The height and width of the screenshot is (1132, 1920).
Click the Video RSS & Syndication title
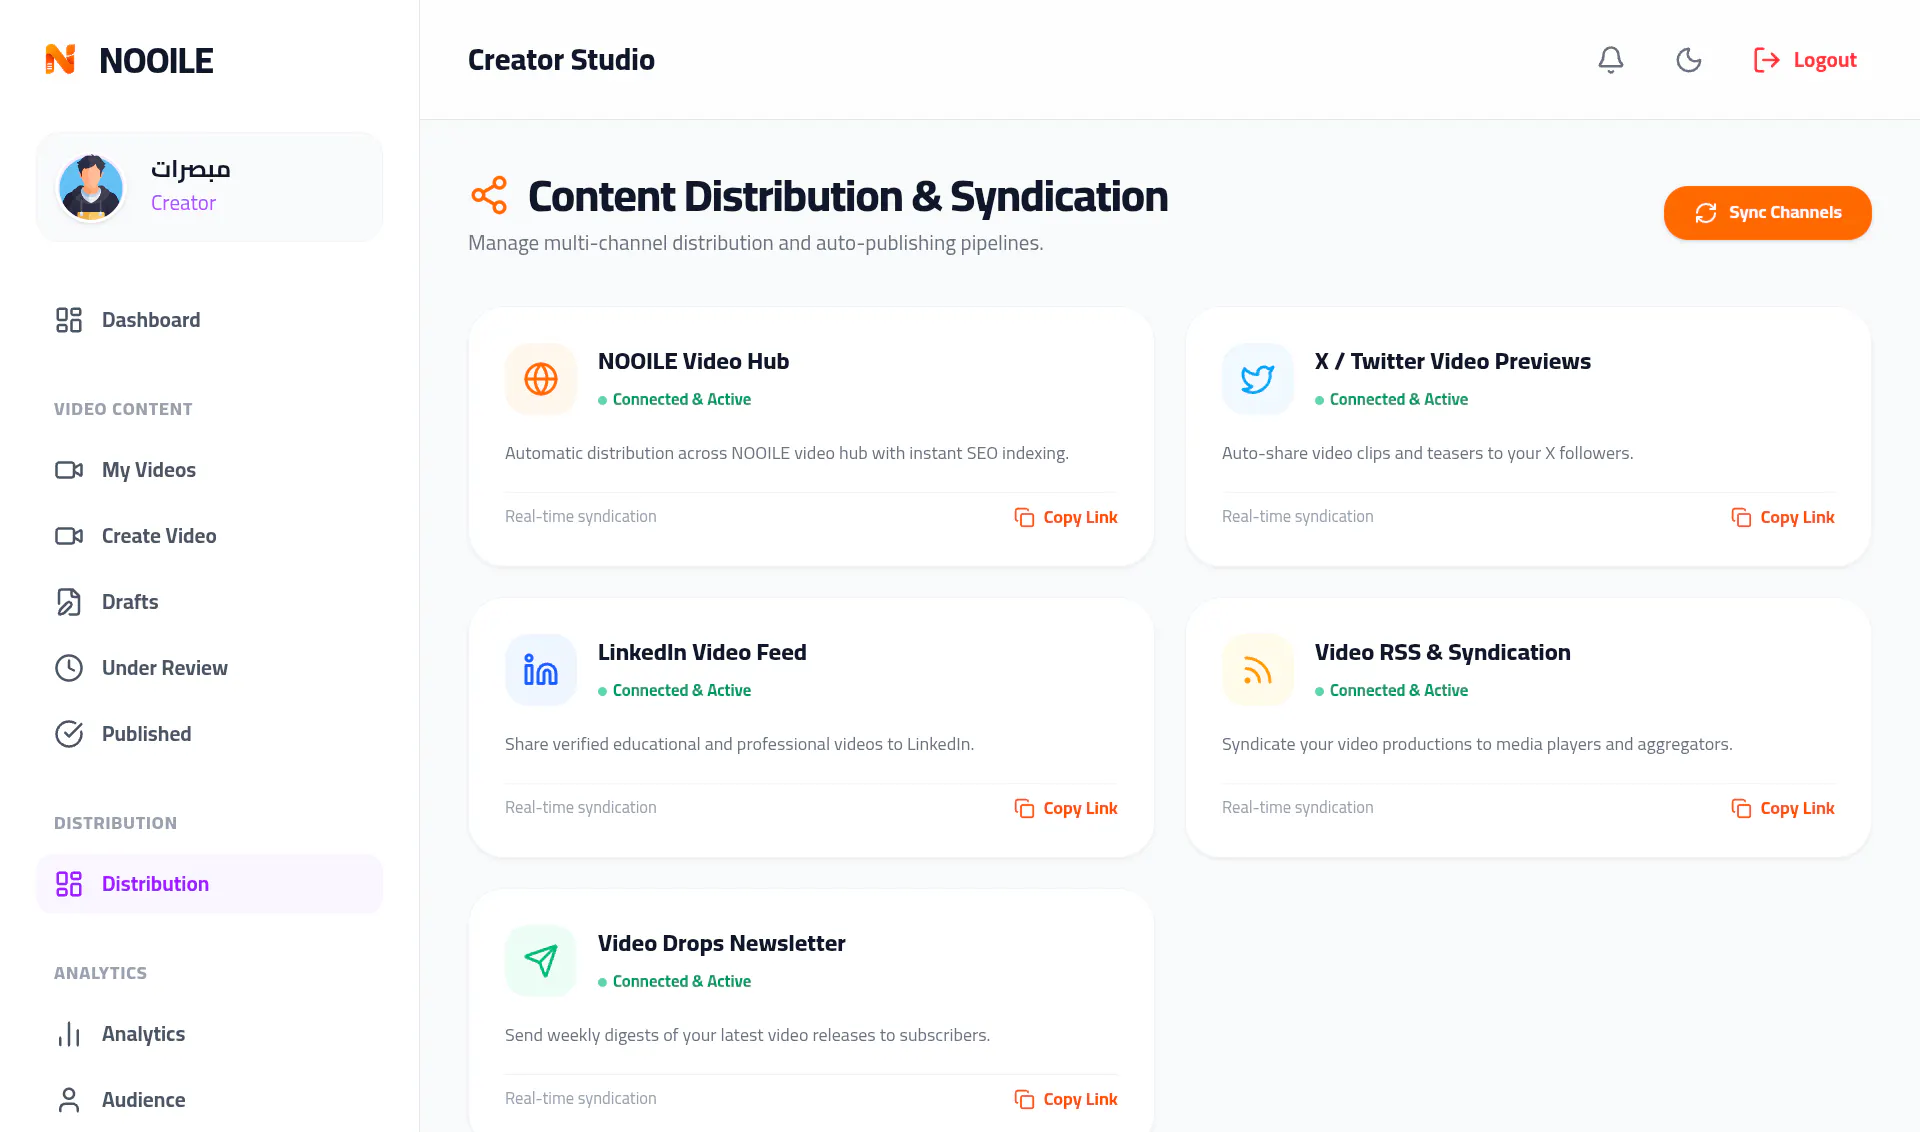(1442, 652)
